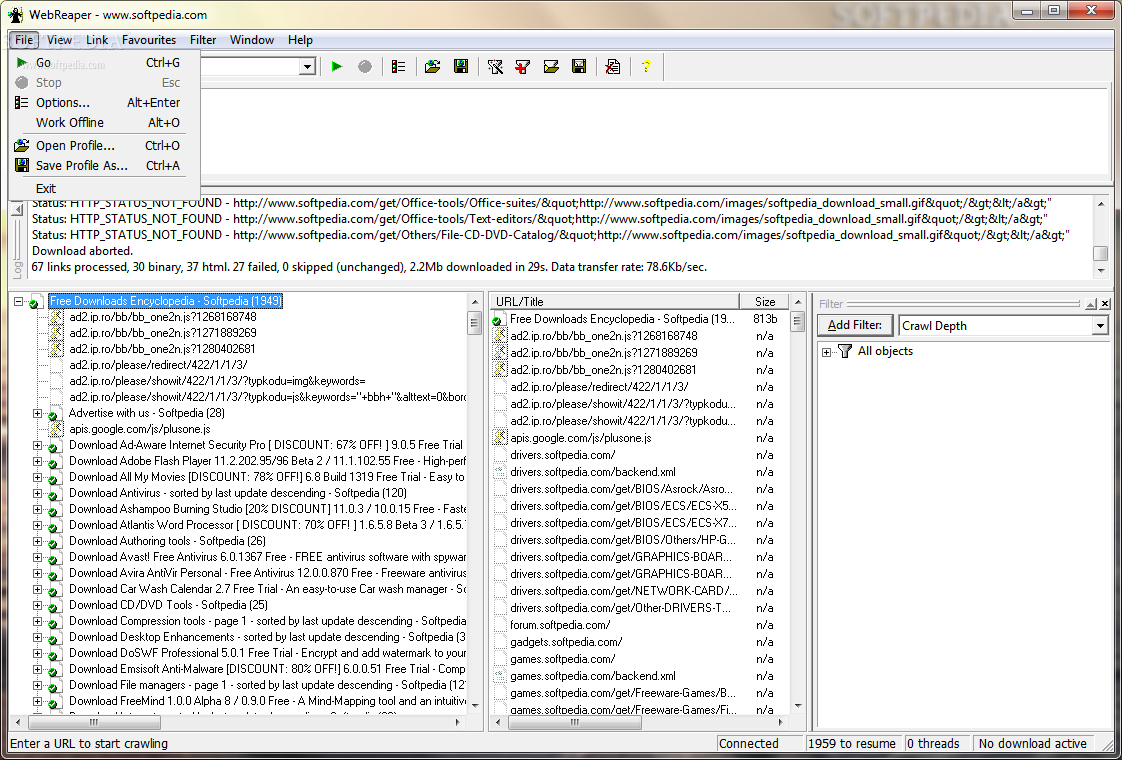The height and width of the screenshot is (760, 1122).
Task: Select Download Emsisoft Anti-Malware tree row
Action: [267, 669]
